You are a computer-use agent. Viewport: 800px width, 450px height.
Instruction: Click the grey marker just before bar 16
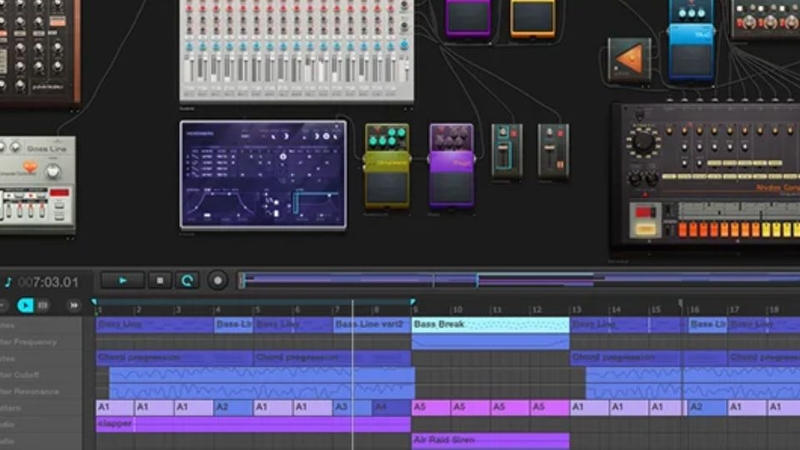click(680, 304)
